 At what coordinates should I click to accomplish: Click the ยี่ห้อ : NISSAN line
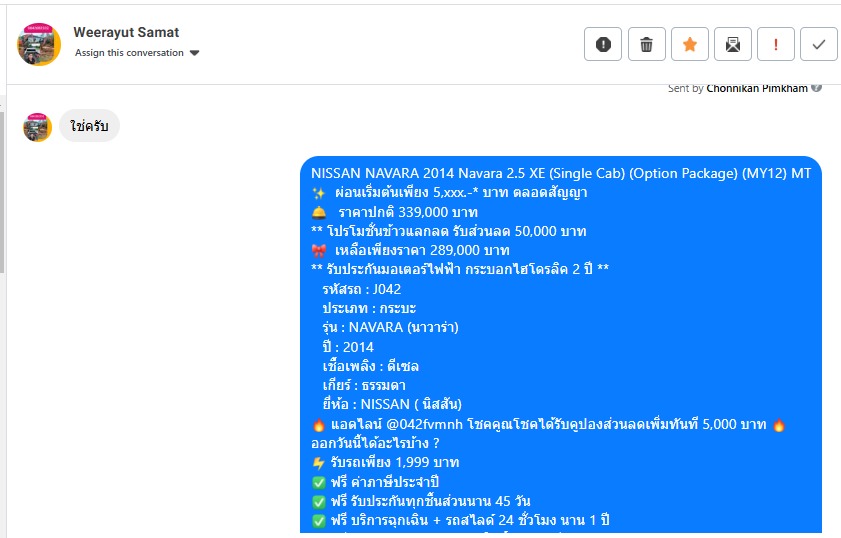[x=392, y=404]
